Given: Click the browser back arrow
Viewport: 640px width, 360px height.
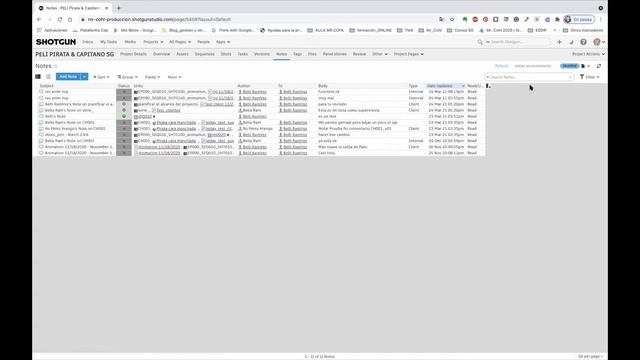Looking at the screenshot, I should click(x=39, y=19).
